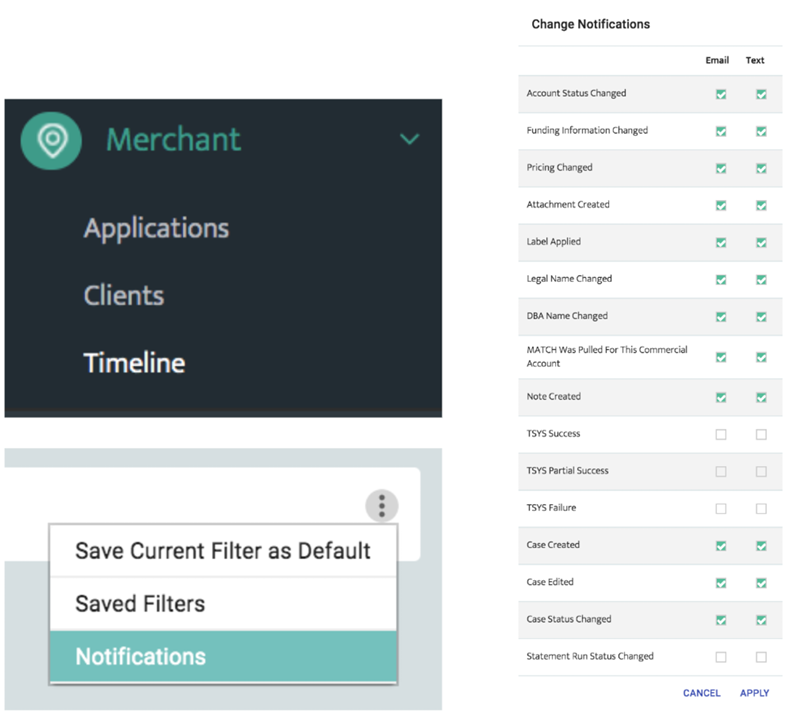The width and height of the screenshot is (789, 727).
Task: Uncheck Email for Case Edited
Action: pyautogui.click(x=721, y=583)
